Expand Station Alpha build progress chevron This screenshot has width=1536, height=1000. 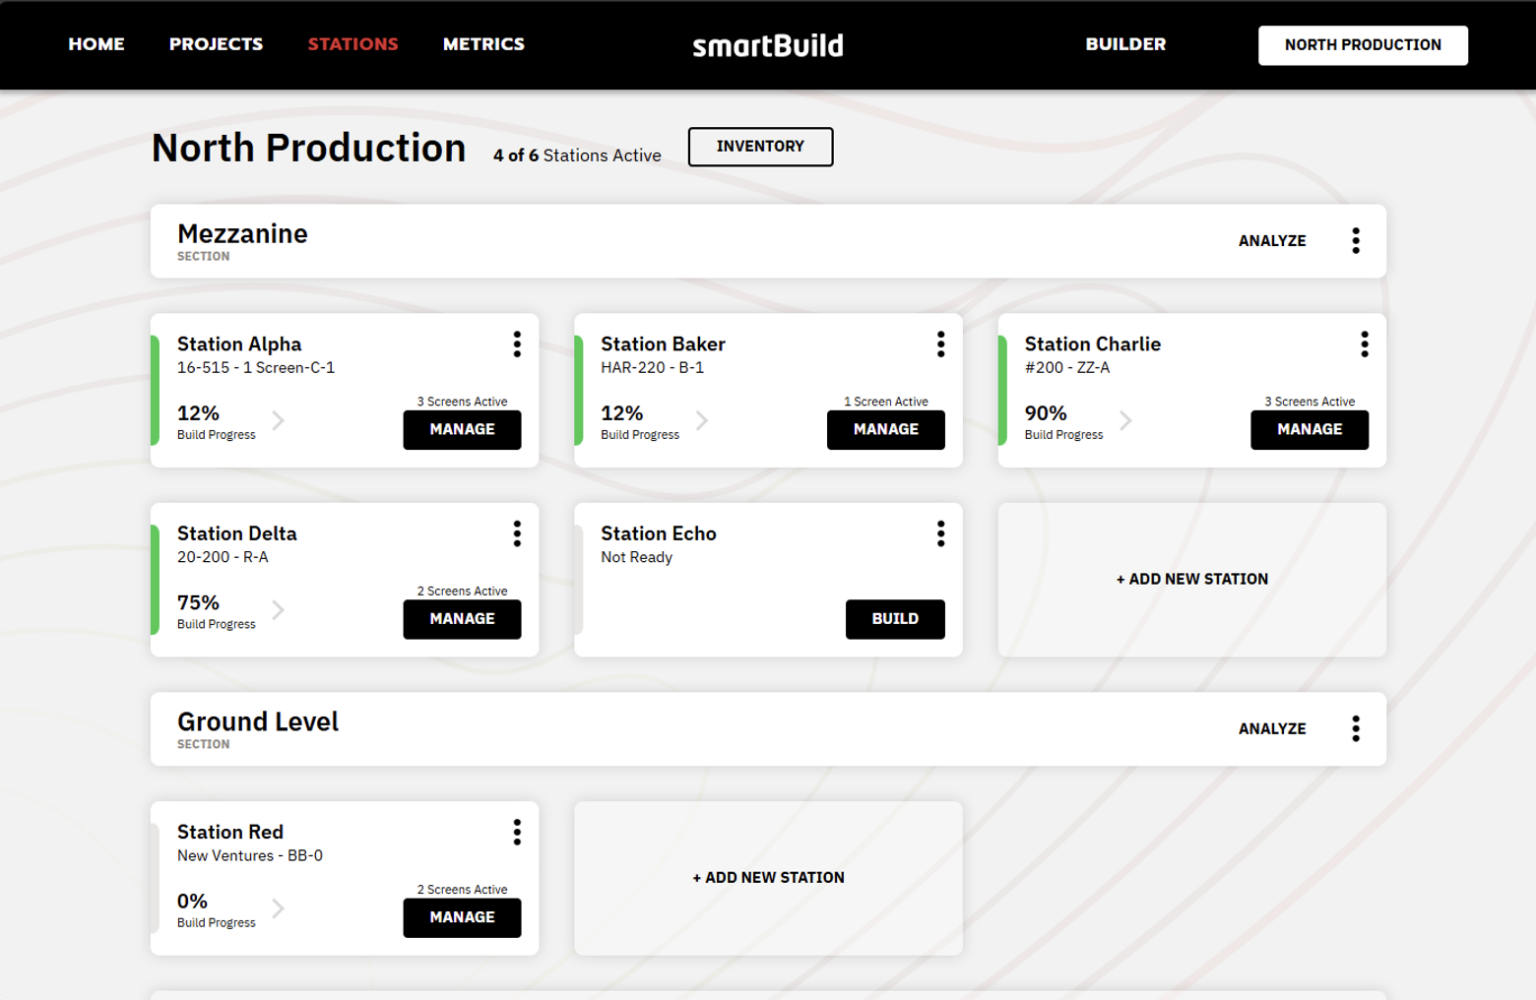(x=279, y=421)
